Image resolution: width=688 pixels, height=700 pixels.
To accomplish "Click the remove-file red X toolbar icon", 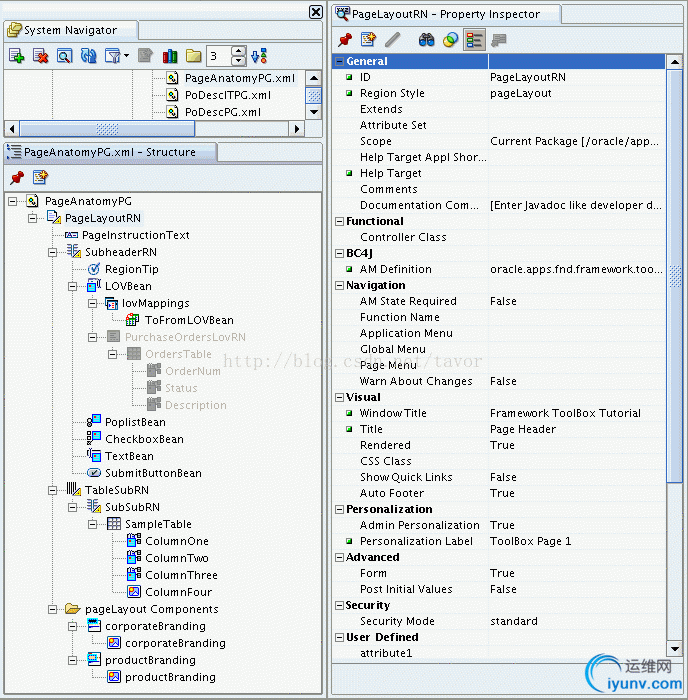I will [x=41, y=56].
